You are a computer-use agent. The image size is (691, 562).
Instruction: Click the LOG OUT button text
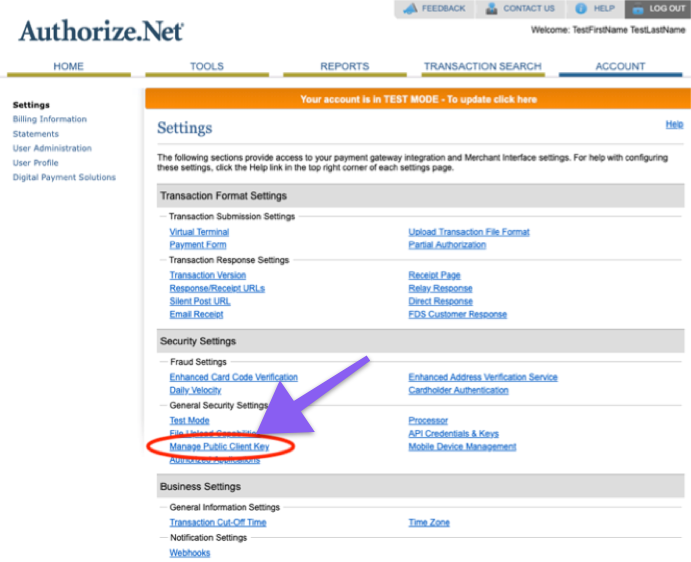[667, 8]
